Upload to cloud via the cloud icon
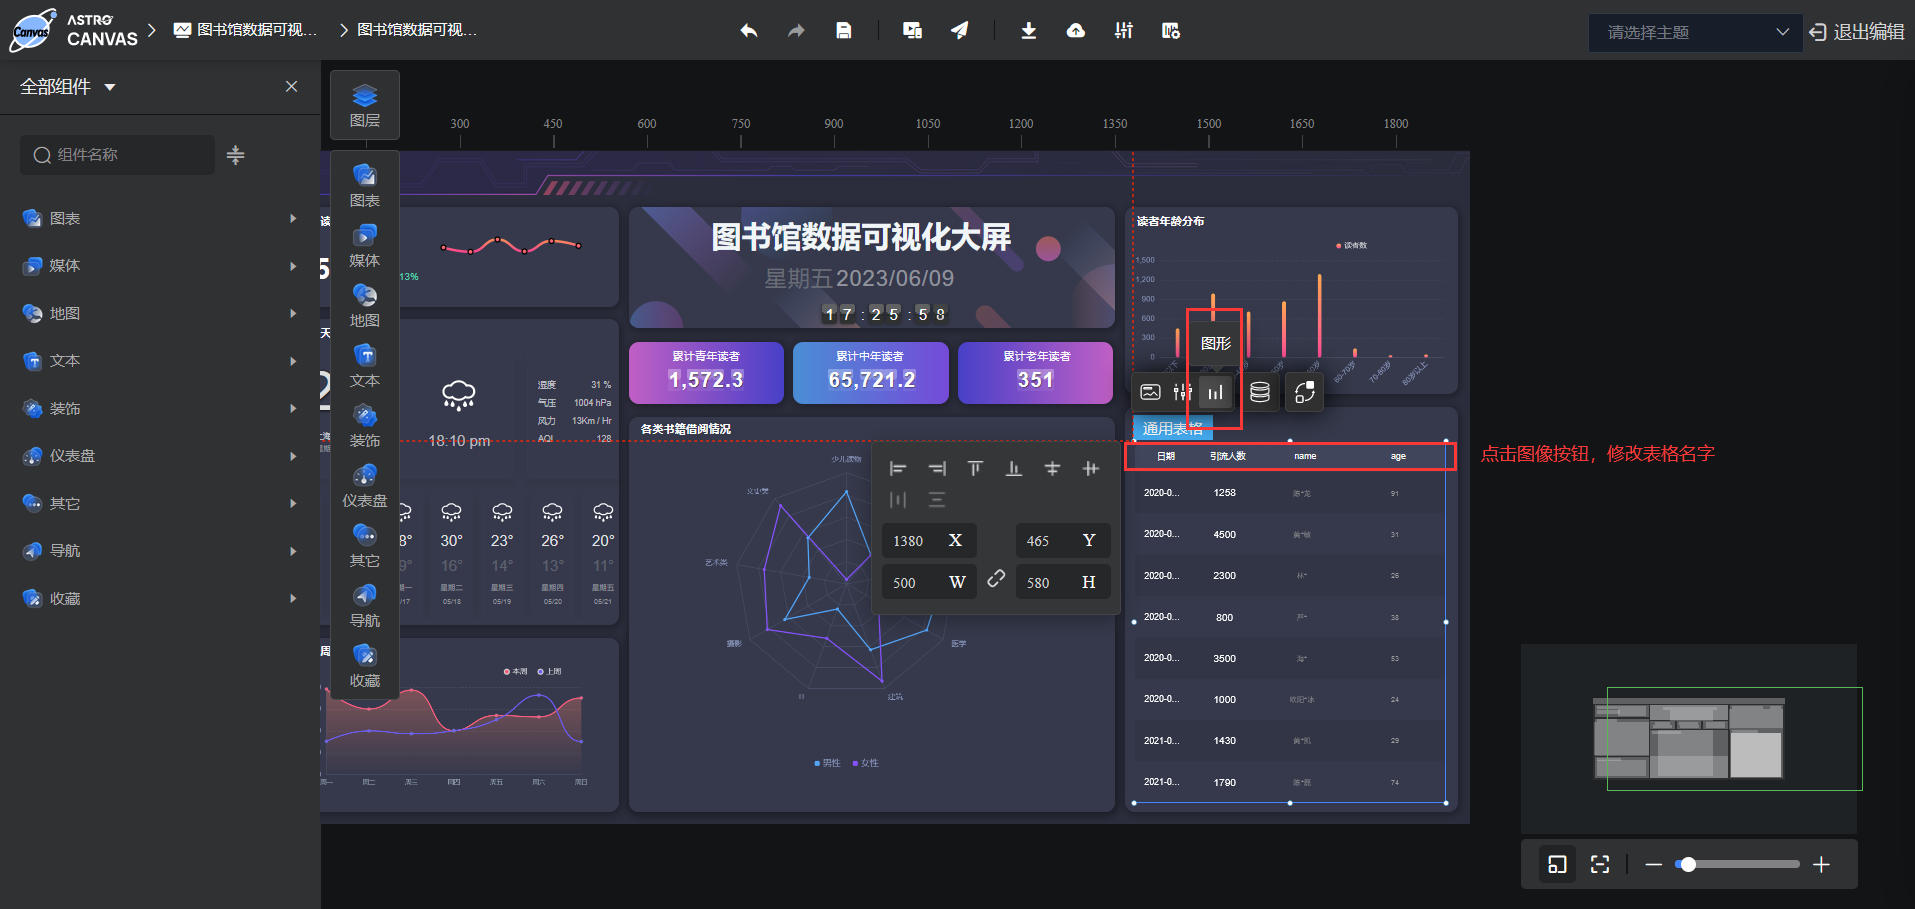Image resolution: width=1915 pixels, height=909 pixels. [1076, 31]
